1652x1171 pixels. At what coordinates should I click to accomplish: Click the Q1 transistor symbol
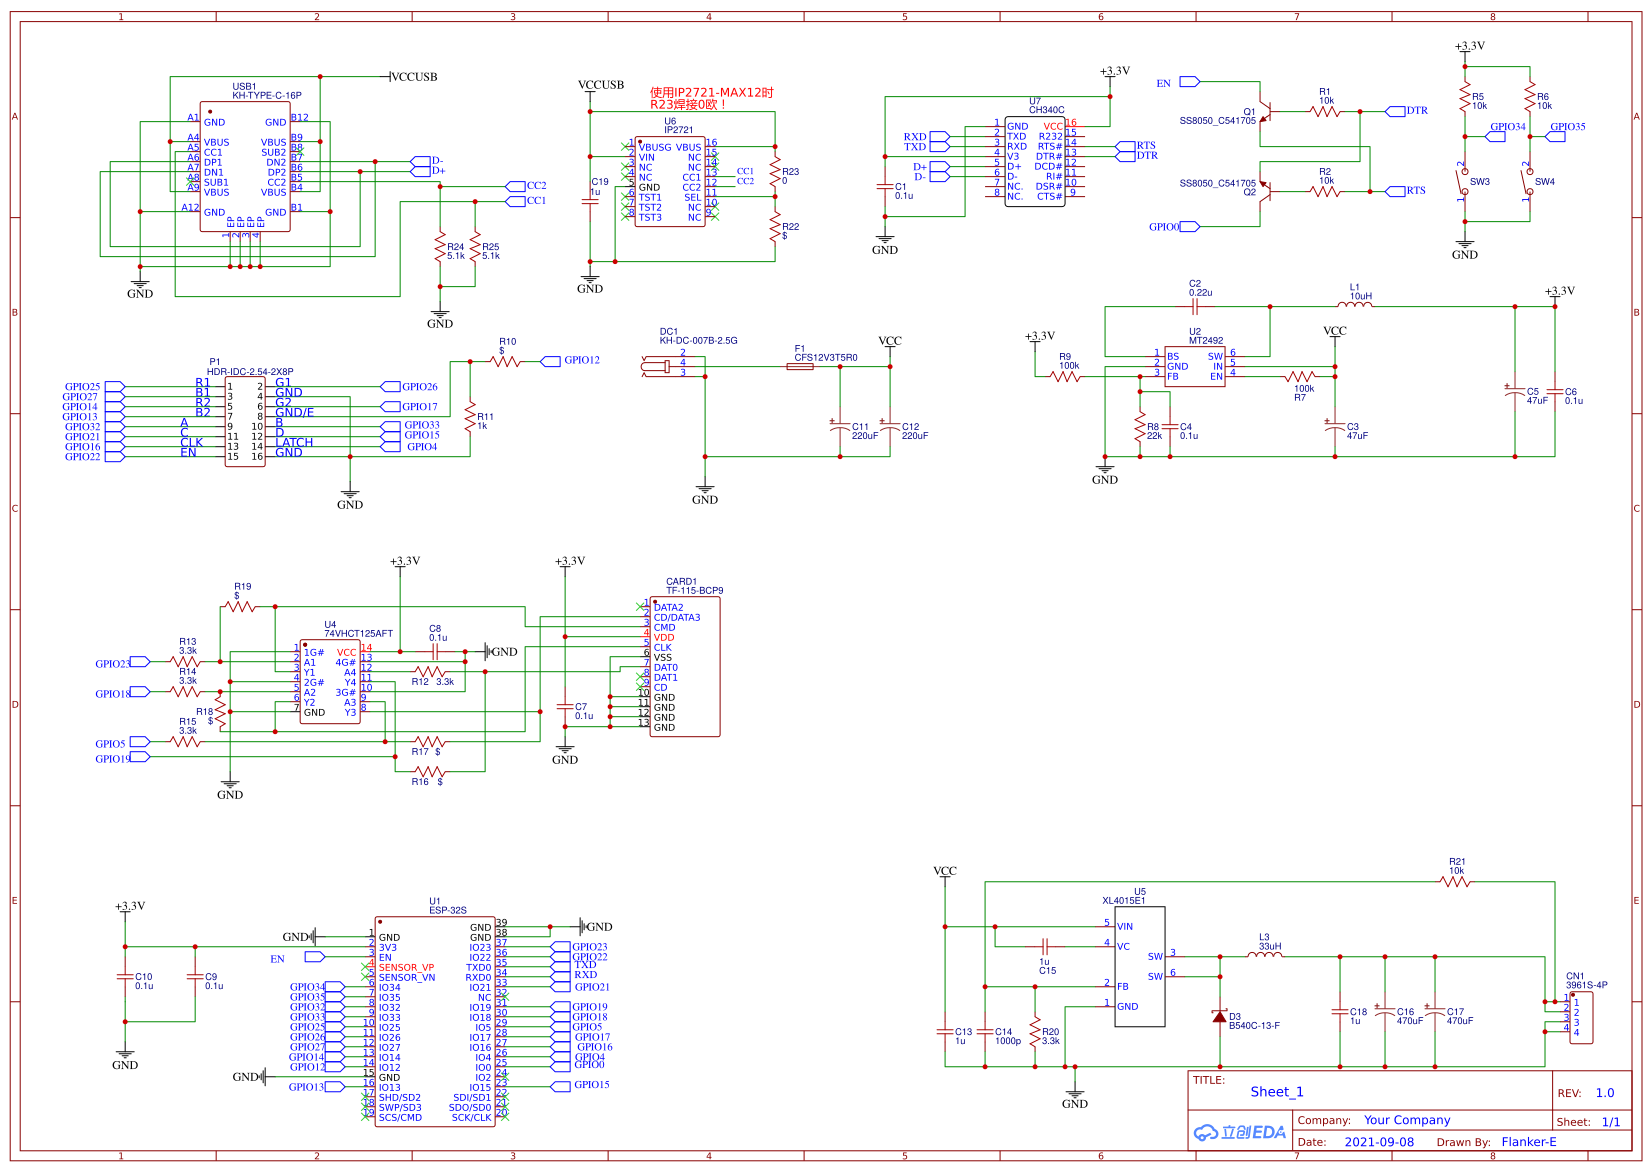[1266, 111]
